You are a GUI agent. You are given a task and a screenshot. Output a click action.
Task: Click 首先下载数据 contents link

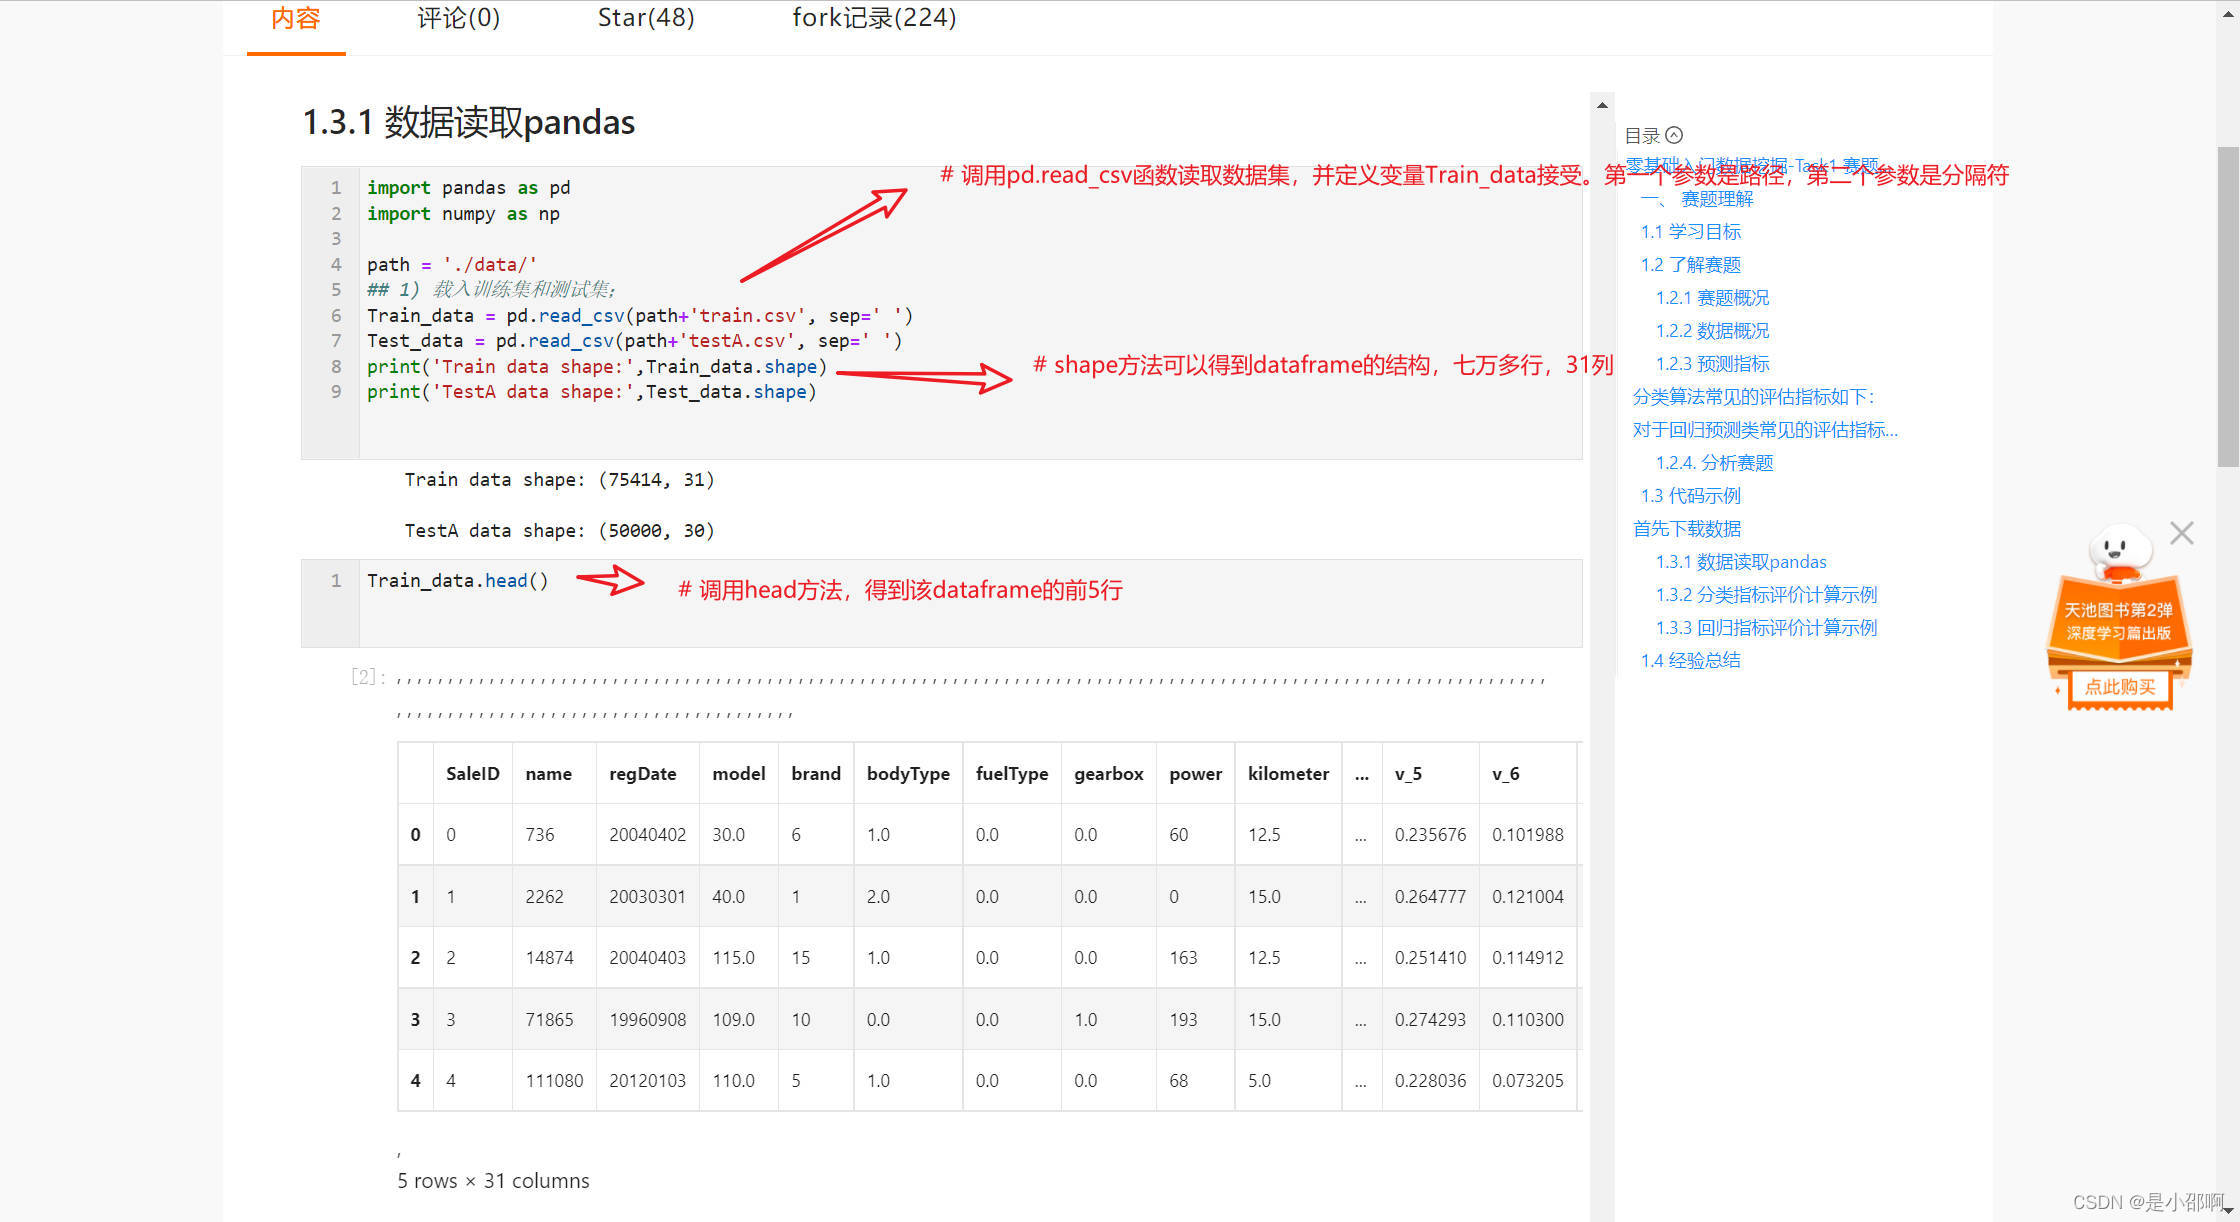tap(1686, 529)
